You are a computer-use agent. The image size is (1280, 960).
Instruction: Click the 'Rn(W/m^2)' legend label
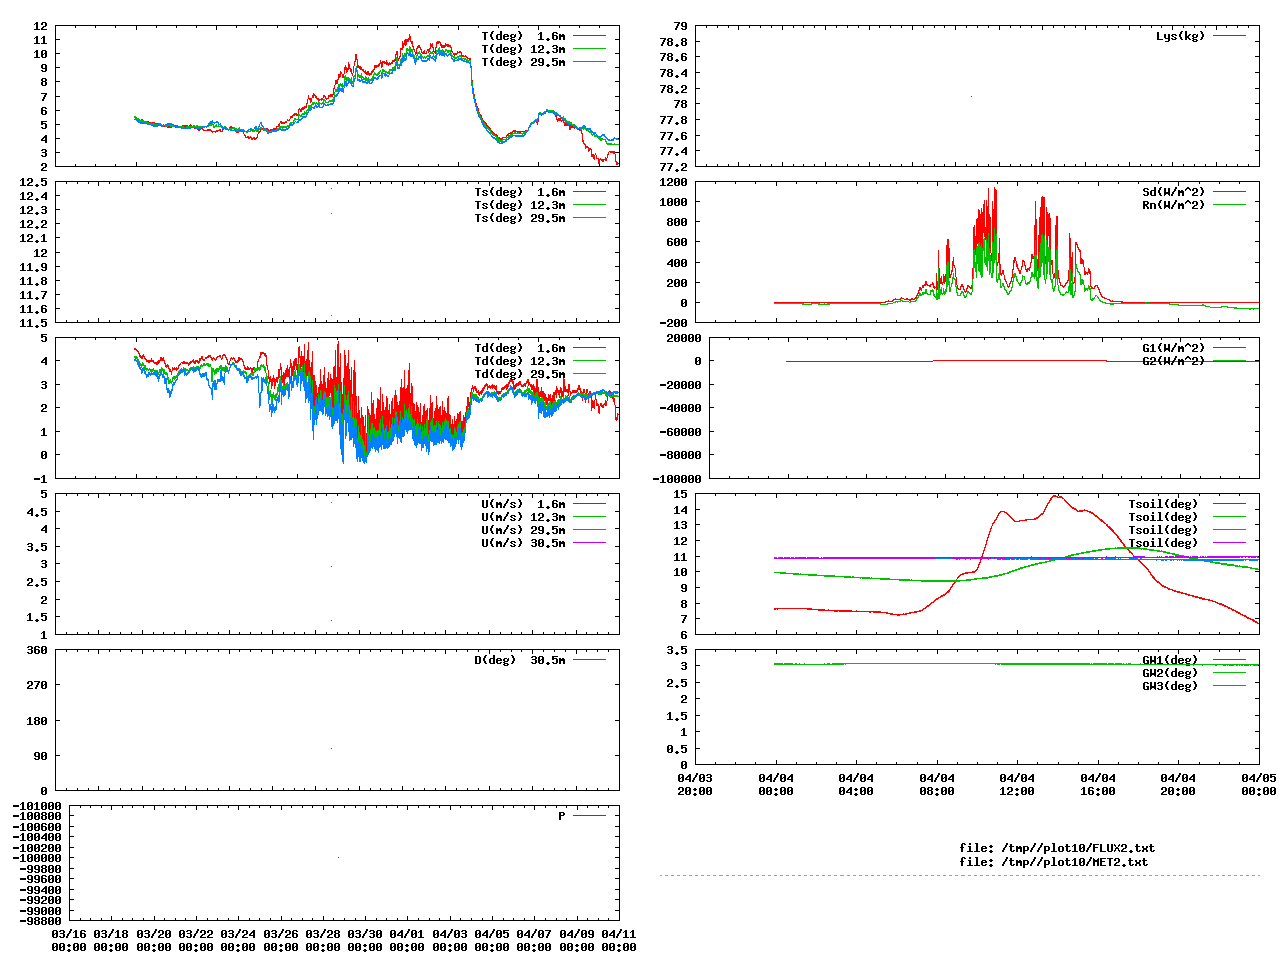(1174, 205)
